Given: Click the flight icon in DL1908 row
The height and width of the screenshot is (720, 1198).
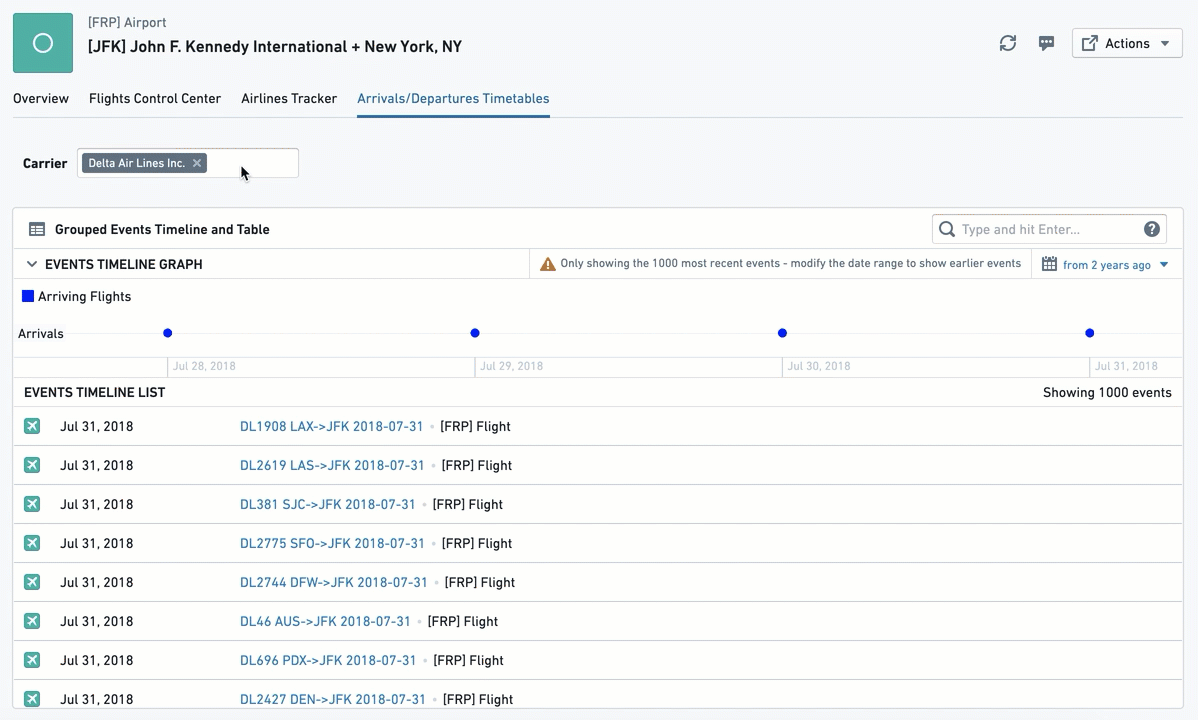Looking at the screenshot, I should pyautogui.click(x=32, y=426).
